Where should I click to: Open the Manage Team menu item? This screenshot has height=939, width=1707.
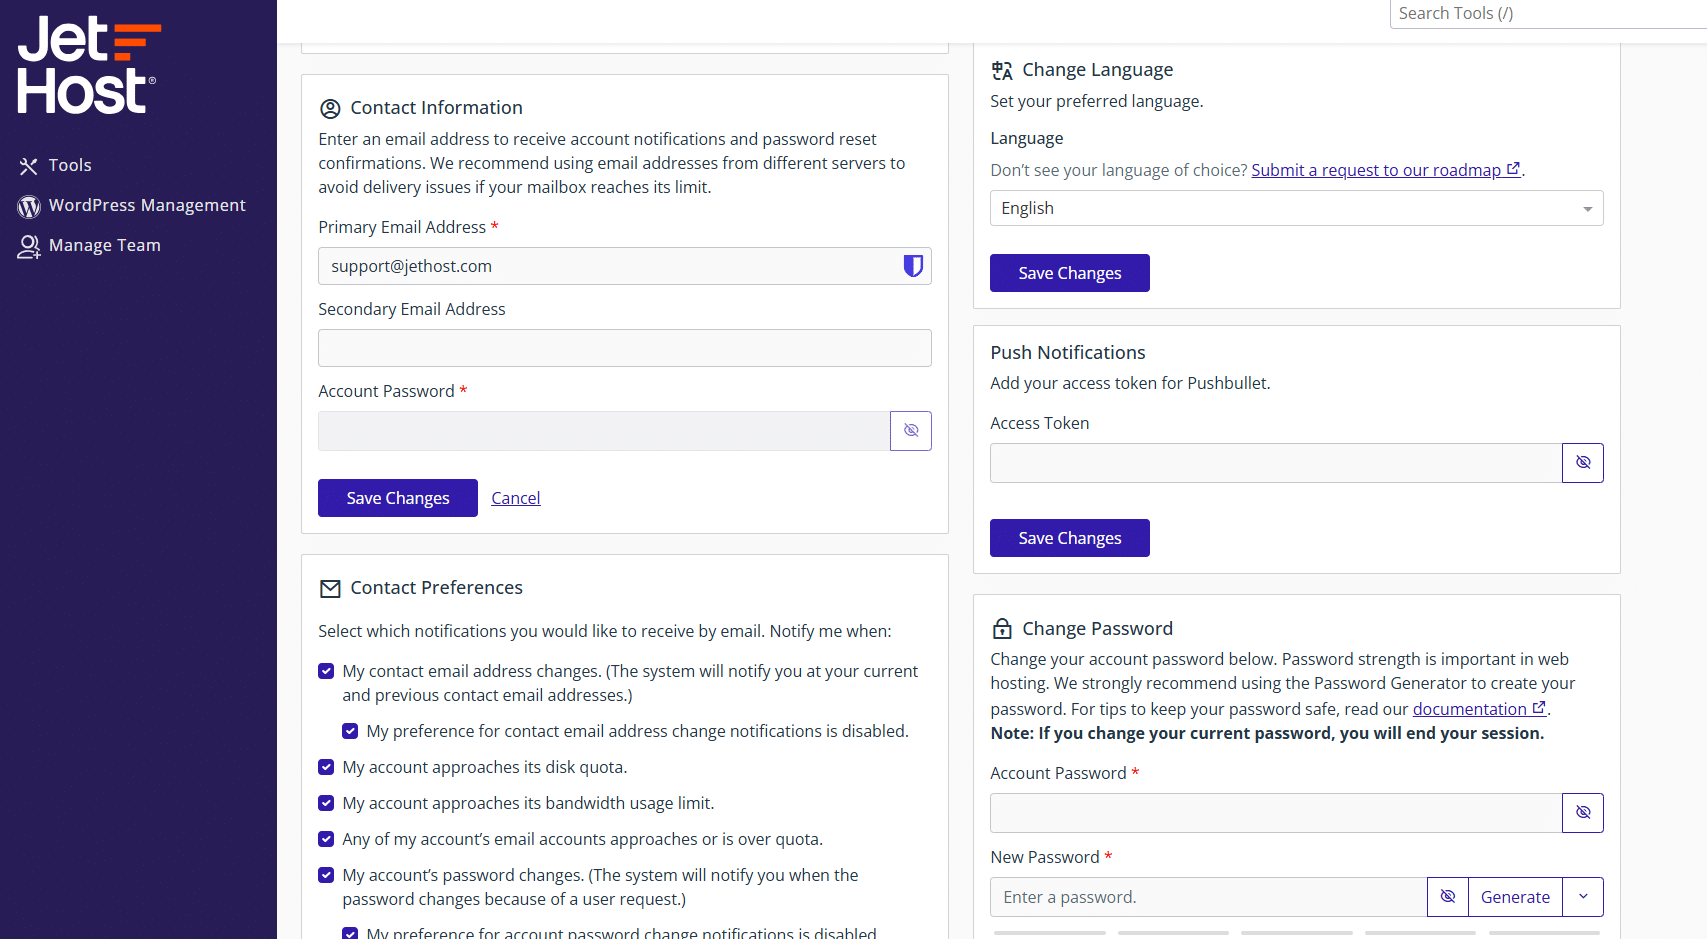tap(104, 245)
